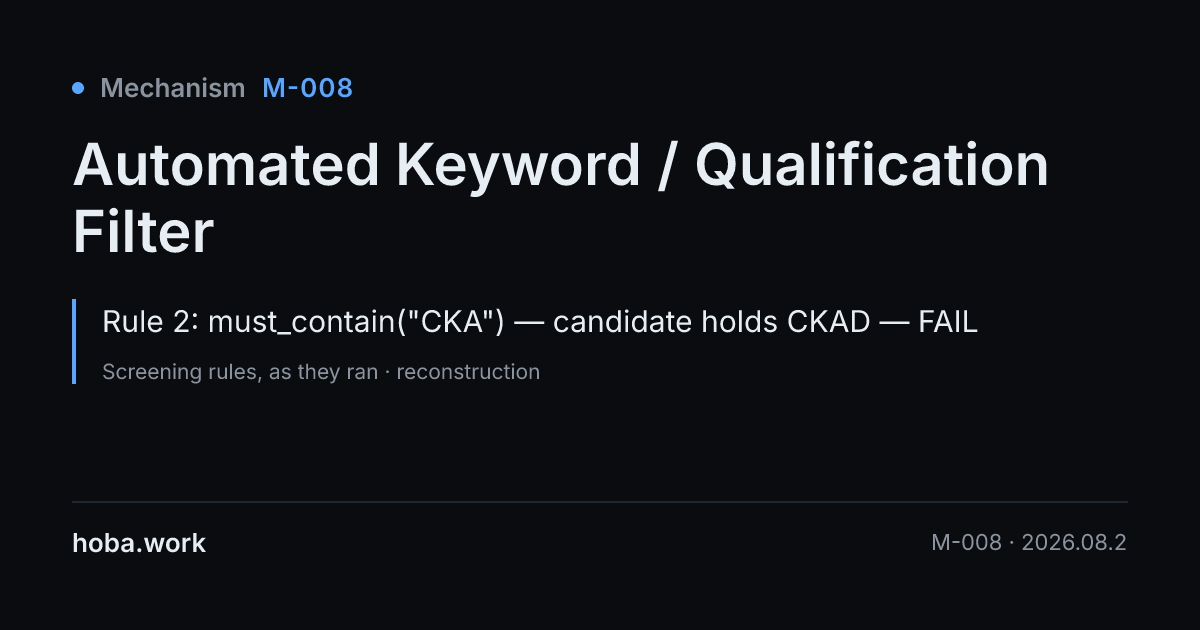Click the blue dot before Mechanism
The width and height of the screenshot is (1200, 630).
point(78,88)
